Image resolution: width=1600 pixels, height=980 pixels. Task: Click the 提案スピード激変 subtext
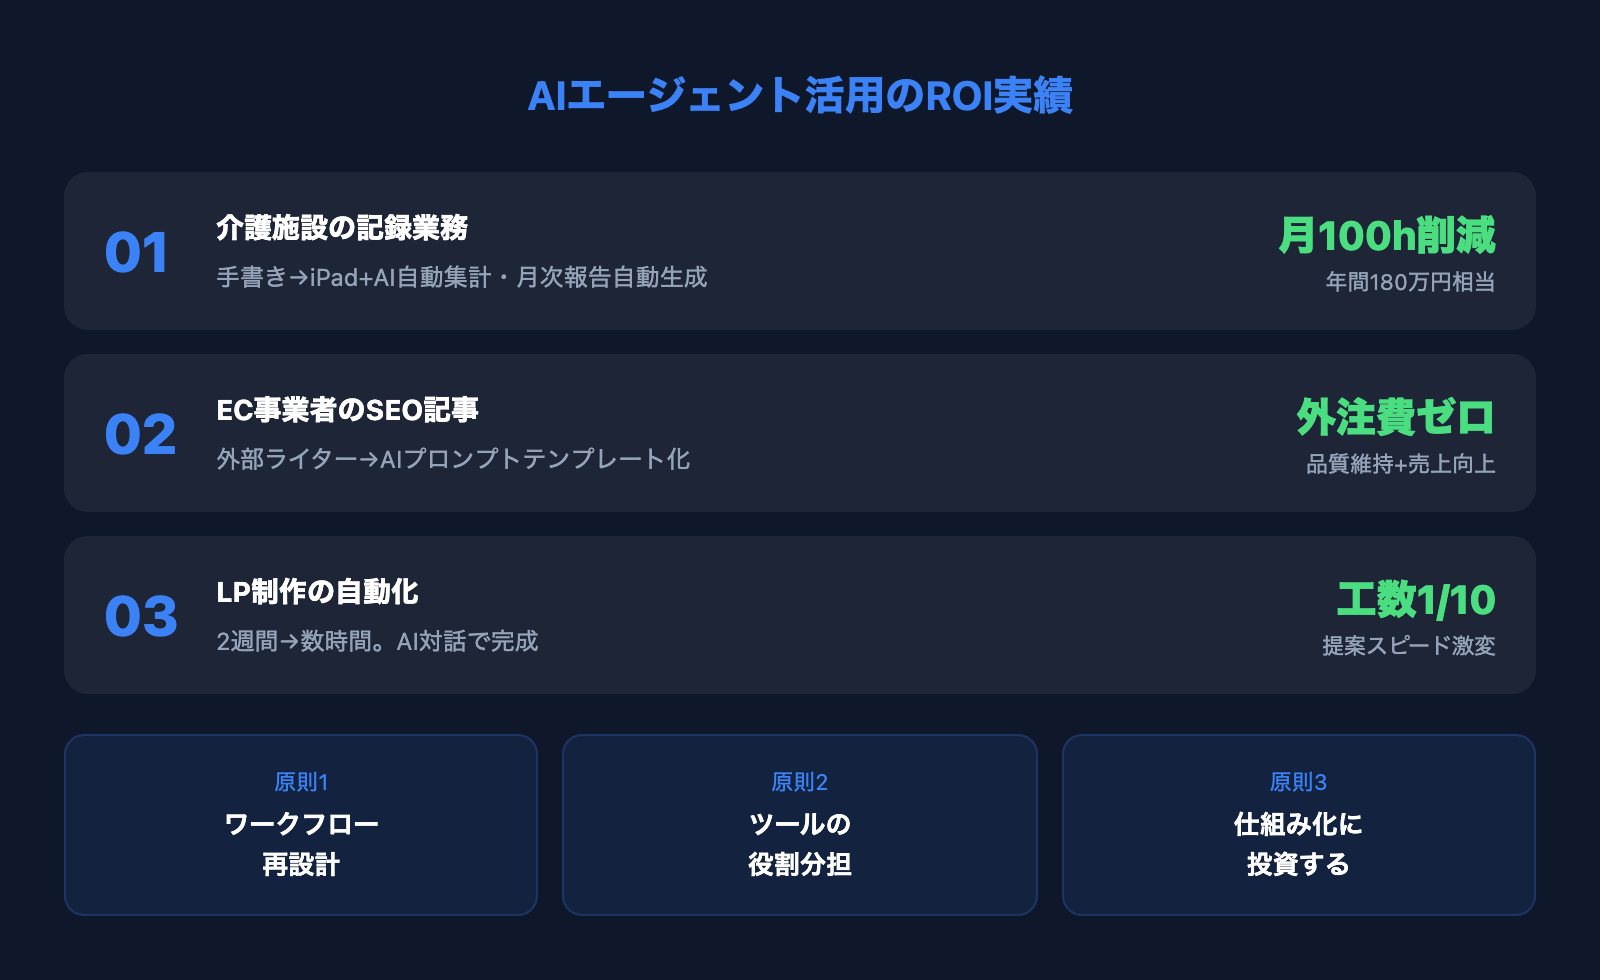(1408, 646)
